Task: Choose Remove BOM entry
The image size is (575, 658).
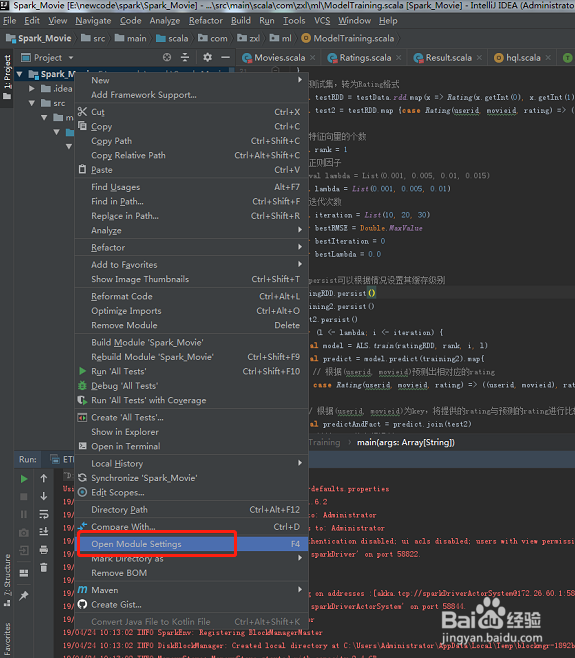Action: pos(191,573)
